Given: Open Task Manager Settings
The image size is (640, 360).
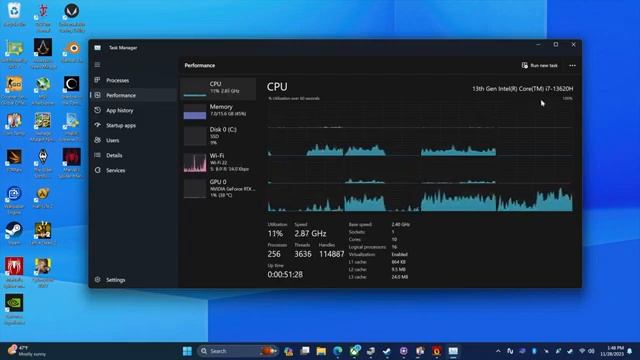Looking at the screenshot, I should (x=133, y=280).
